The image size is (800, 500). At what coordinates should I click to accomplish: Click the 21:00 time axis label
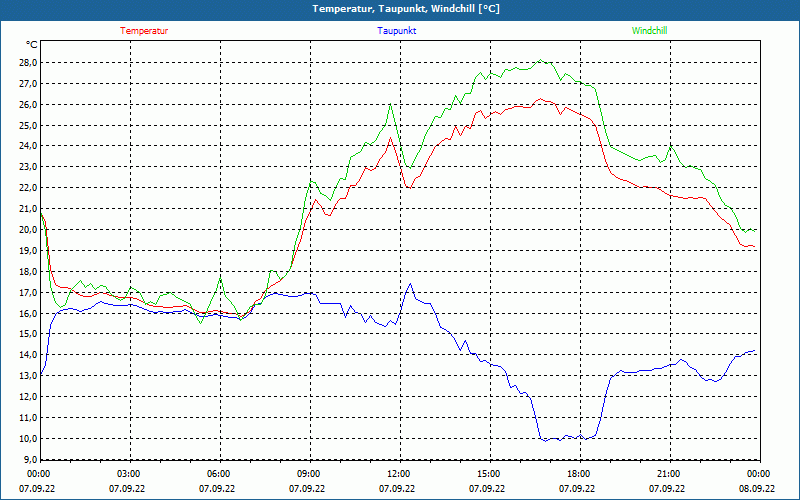point(667,474)
